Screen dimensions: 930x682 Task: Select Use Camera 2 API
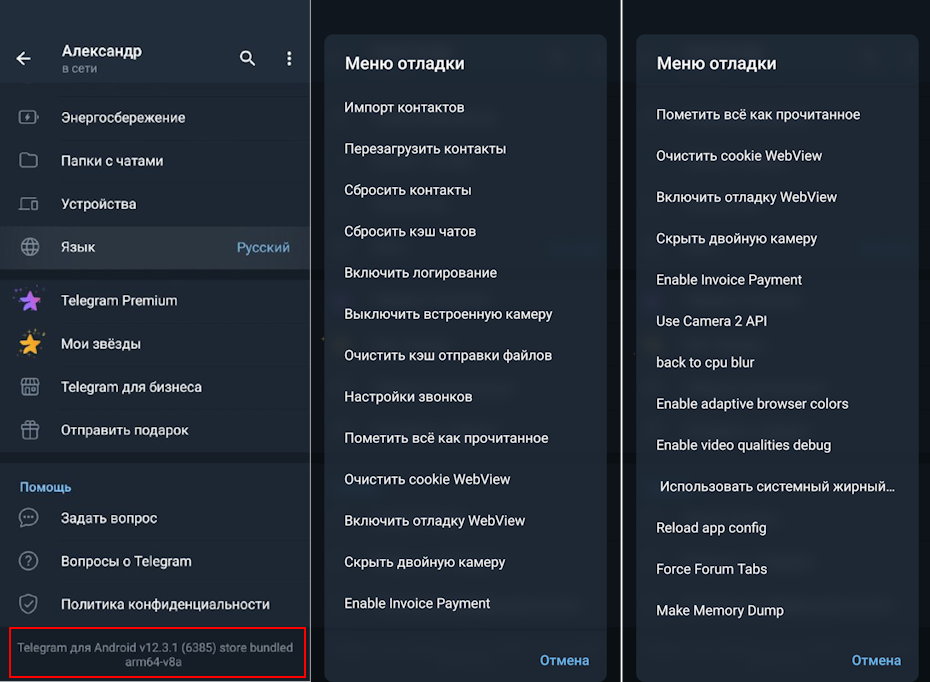pyautogui.click(x=711, y=321)
